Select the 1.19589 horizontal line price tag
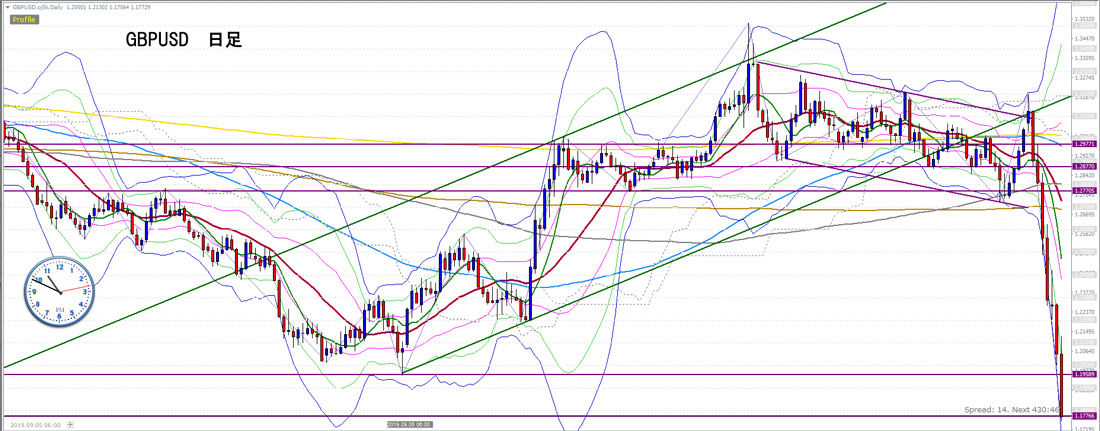Viewport: 1100px width, 431px height. point(1084,374)
